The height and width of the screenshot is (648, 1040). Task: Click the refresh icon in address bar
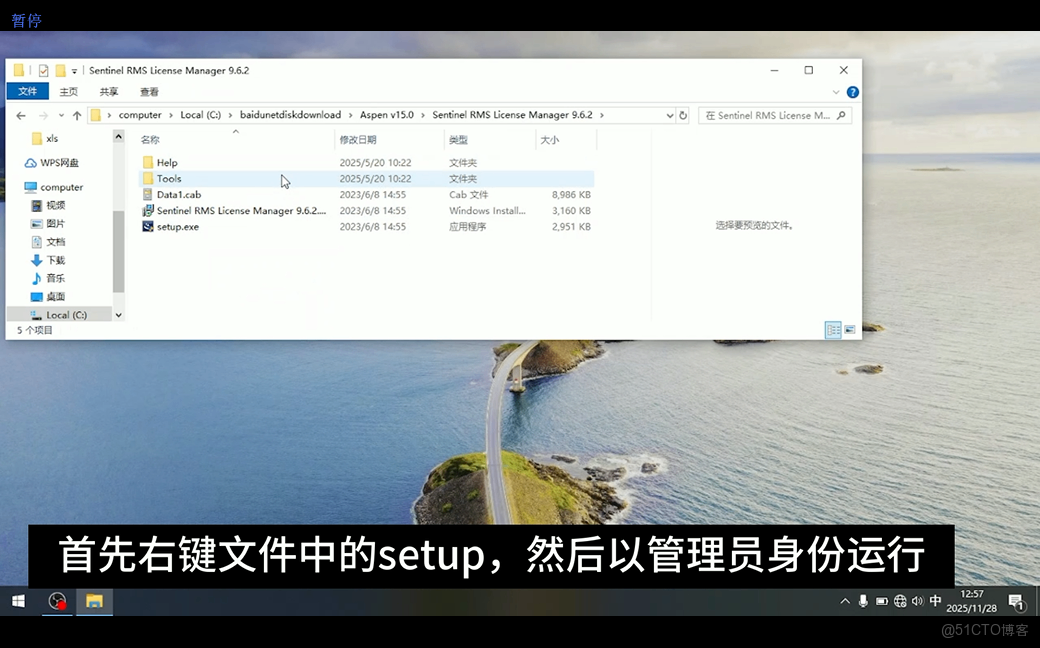683,114
